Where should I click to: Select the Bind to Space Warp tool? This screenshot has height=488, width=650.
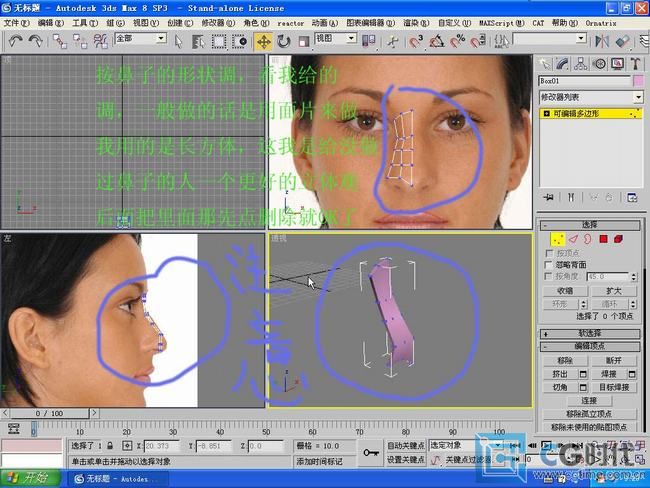[100, 41]
